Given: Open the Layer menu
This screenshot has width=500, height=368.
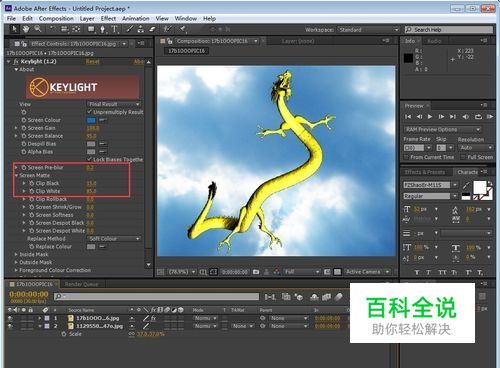Looking at the screenshot, I should (87, 19).
